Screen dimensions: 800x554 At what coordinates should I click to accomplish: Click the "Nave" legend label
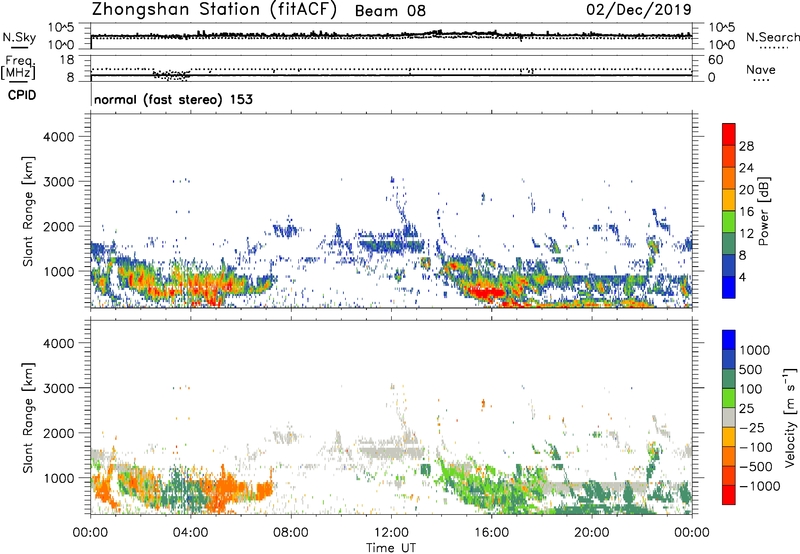pyautogui.click(x=761, y=70)
